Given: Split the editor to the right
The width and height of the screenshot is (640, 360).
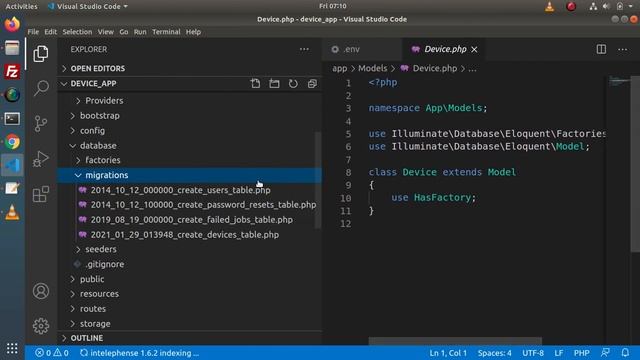Looking at the screenshot, I should (601, 49).
